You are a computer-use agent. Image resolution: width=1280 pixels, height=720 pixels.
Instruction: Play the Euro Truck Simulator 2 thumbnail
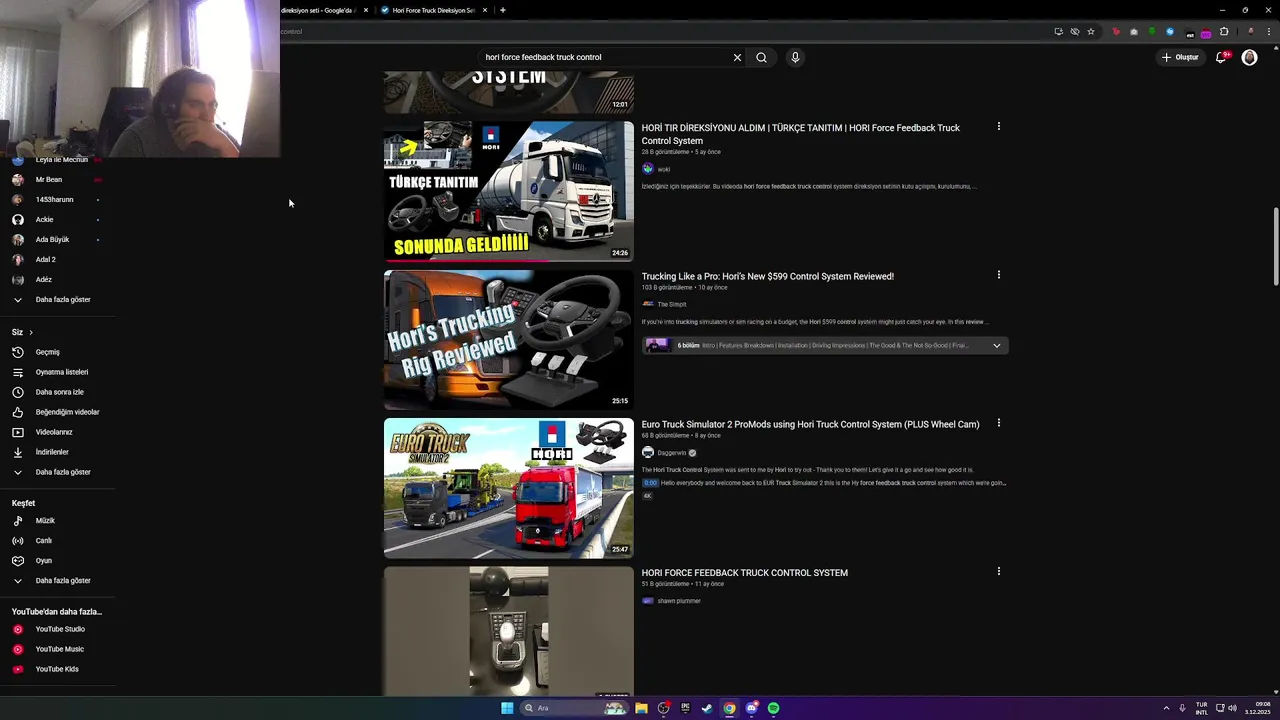tap(508, 488)
